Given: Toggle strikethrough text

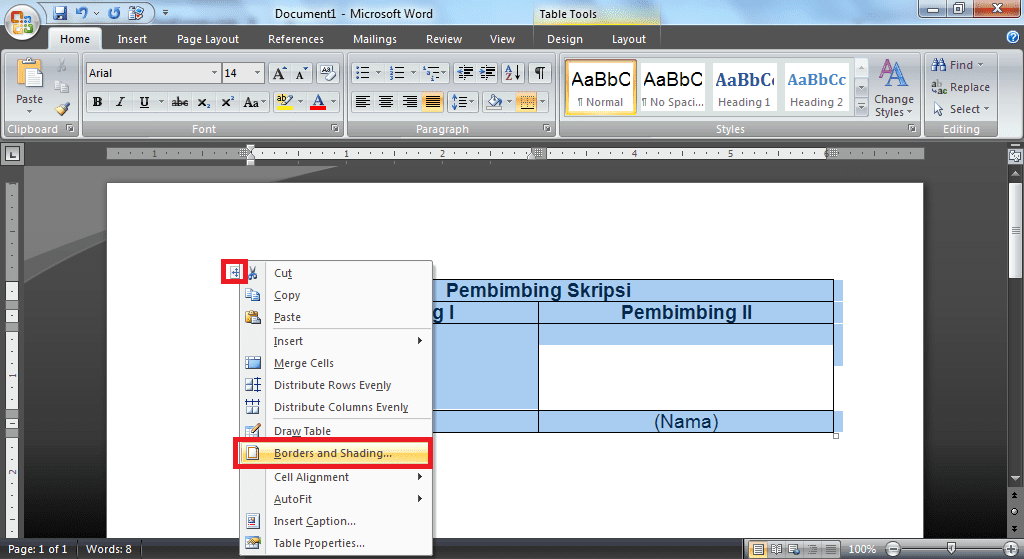Looking at the screenshot, I should pos(180,102).
